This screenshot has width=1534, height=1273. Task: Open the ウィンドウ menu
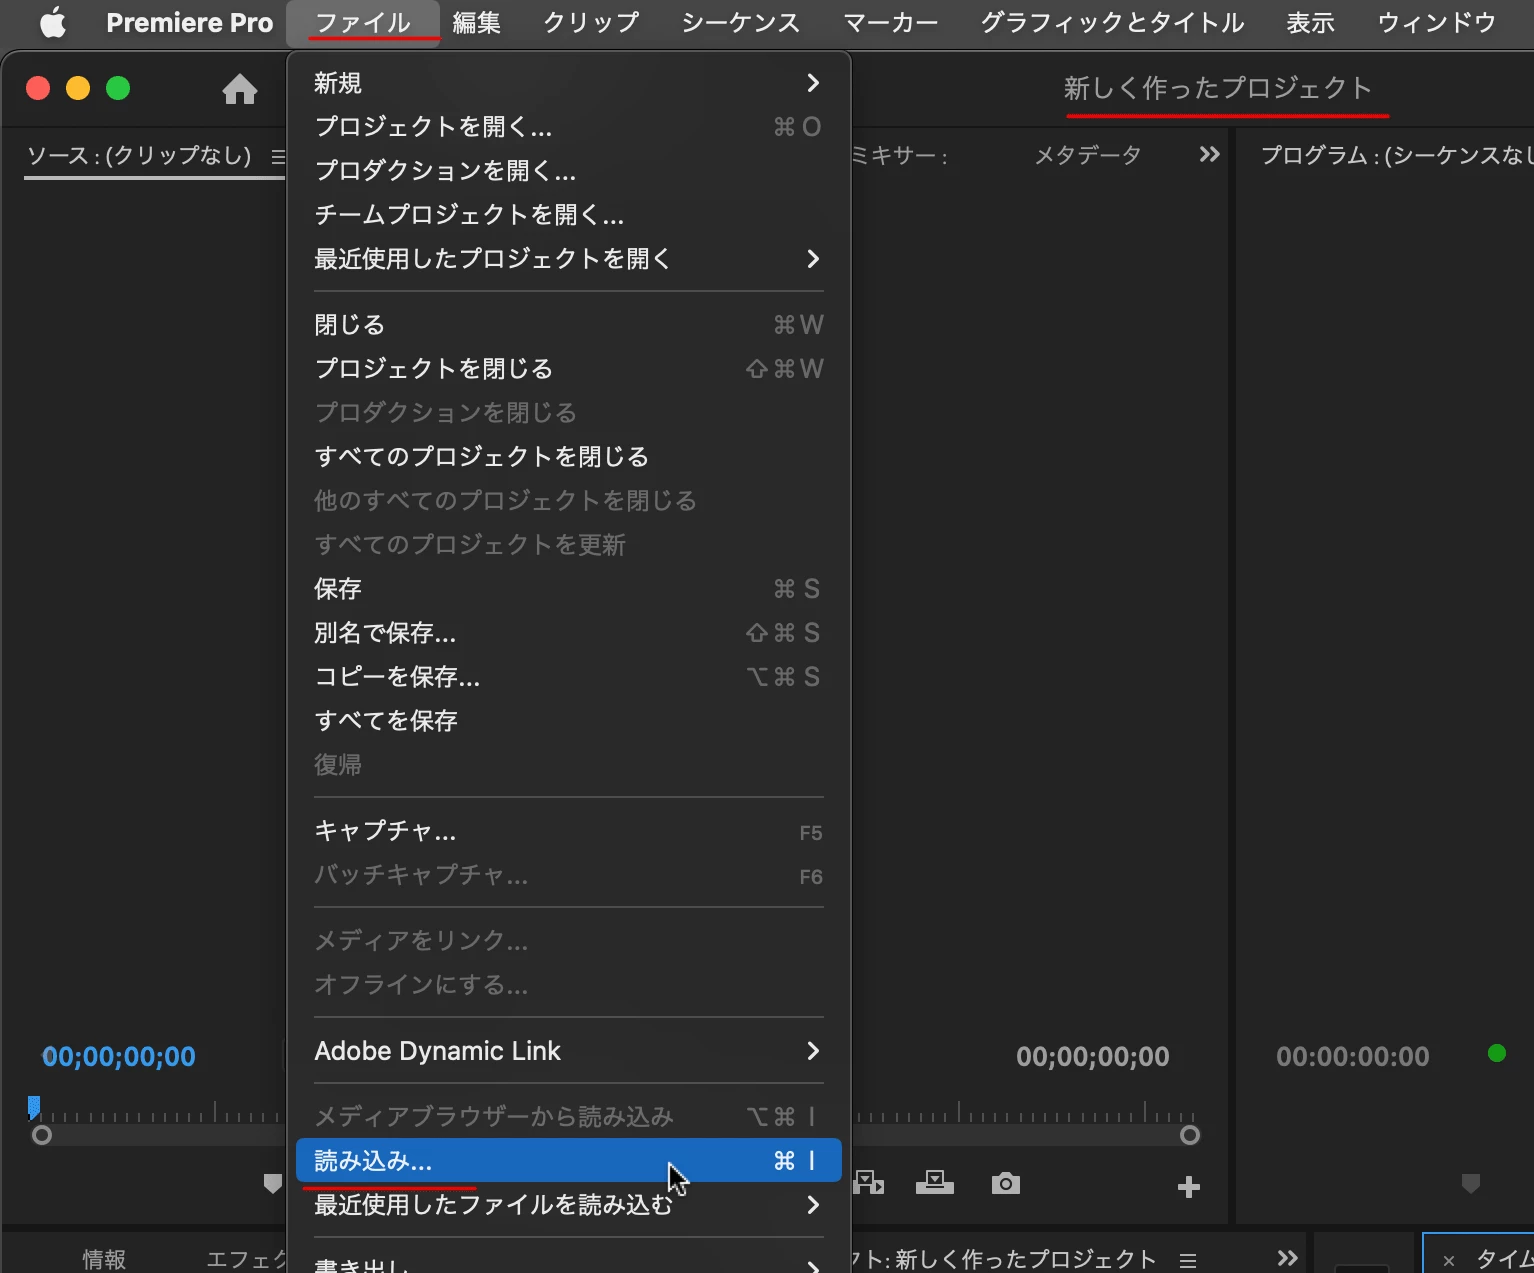pos(1437,22)
